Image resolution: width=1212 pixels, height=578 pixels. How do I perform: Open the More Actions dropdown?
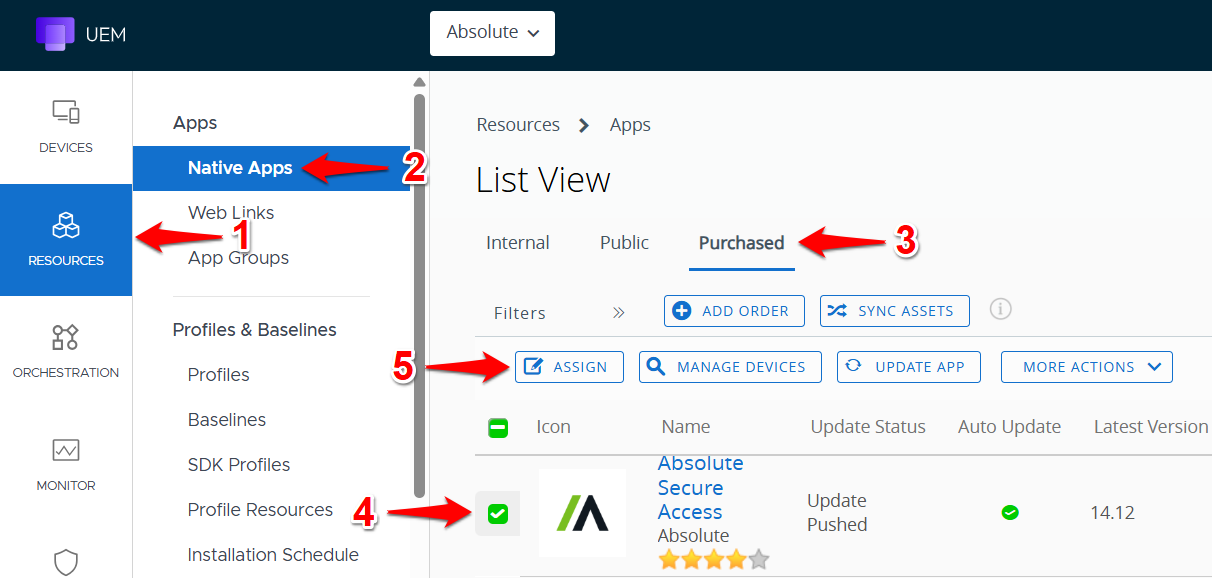[x=1087, y=367]
